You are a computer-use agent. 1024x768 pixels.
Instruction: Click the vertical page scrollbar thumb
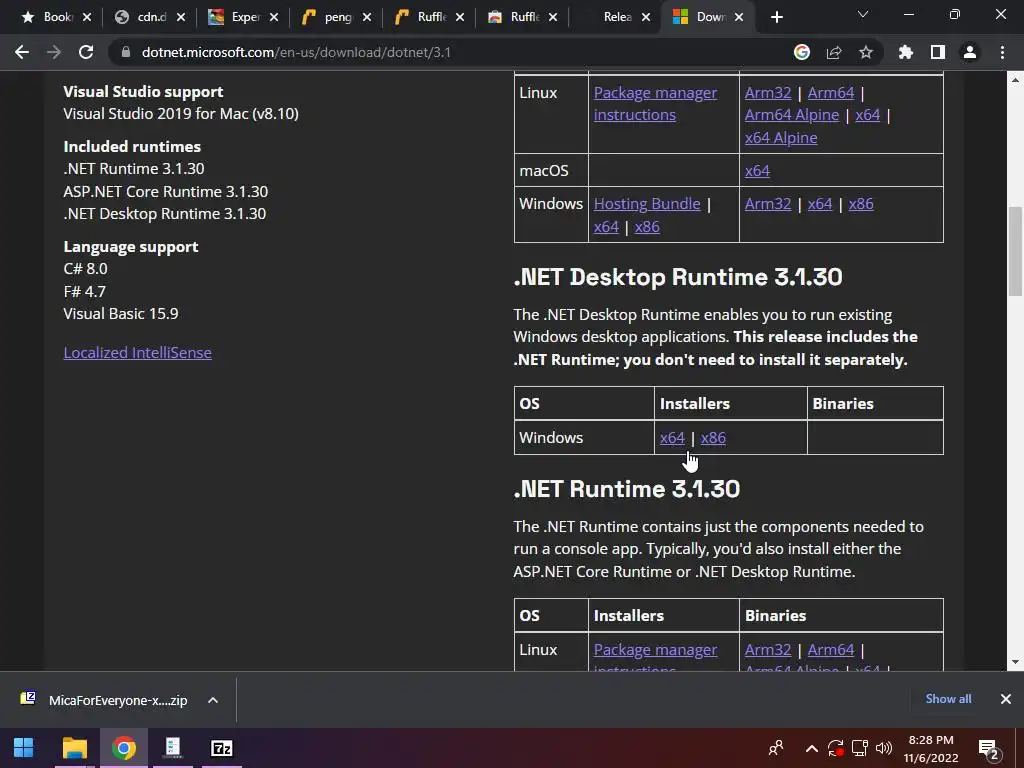tap(1015, 251)
